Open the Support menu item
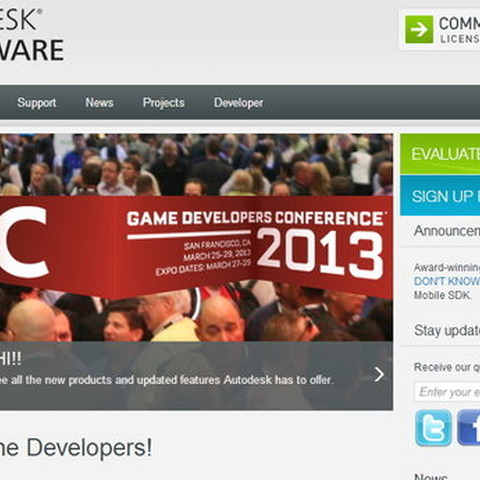 point(37,103)
